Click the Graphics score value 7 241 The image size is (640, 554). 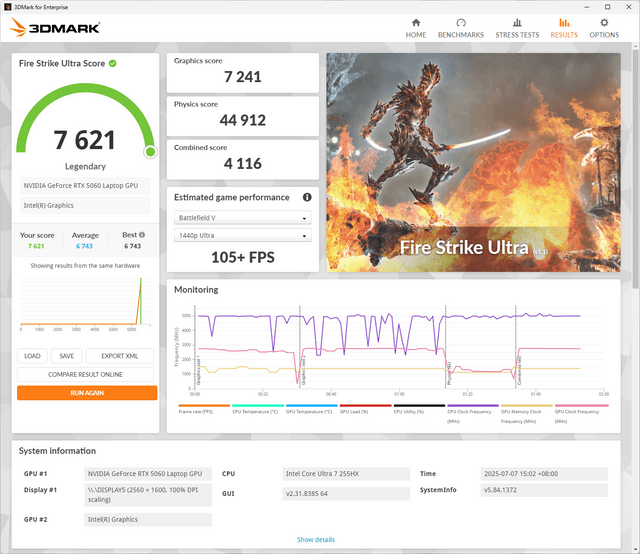click(243, 77)
